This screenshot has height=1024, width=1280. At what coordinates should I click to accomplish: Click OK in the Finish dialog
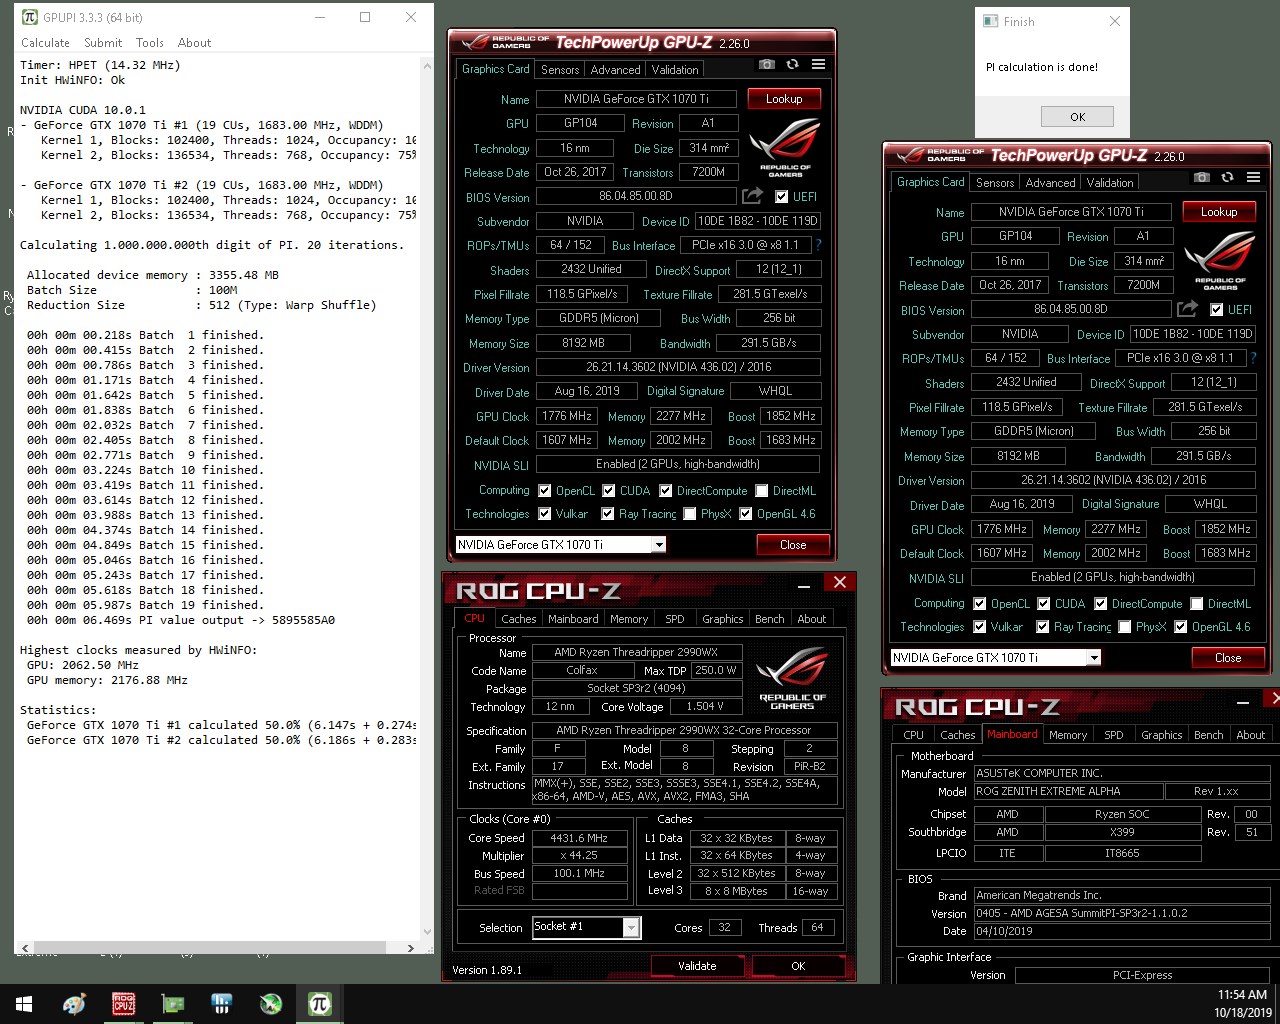coord(1077,117)
